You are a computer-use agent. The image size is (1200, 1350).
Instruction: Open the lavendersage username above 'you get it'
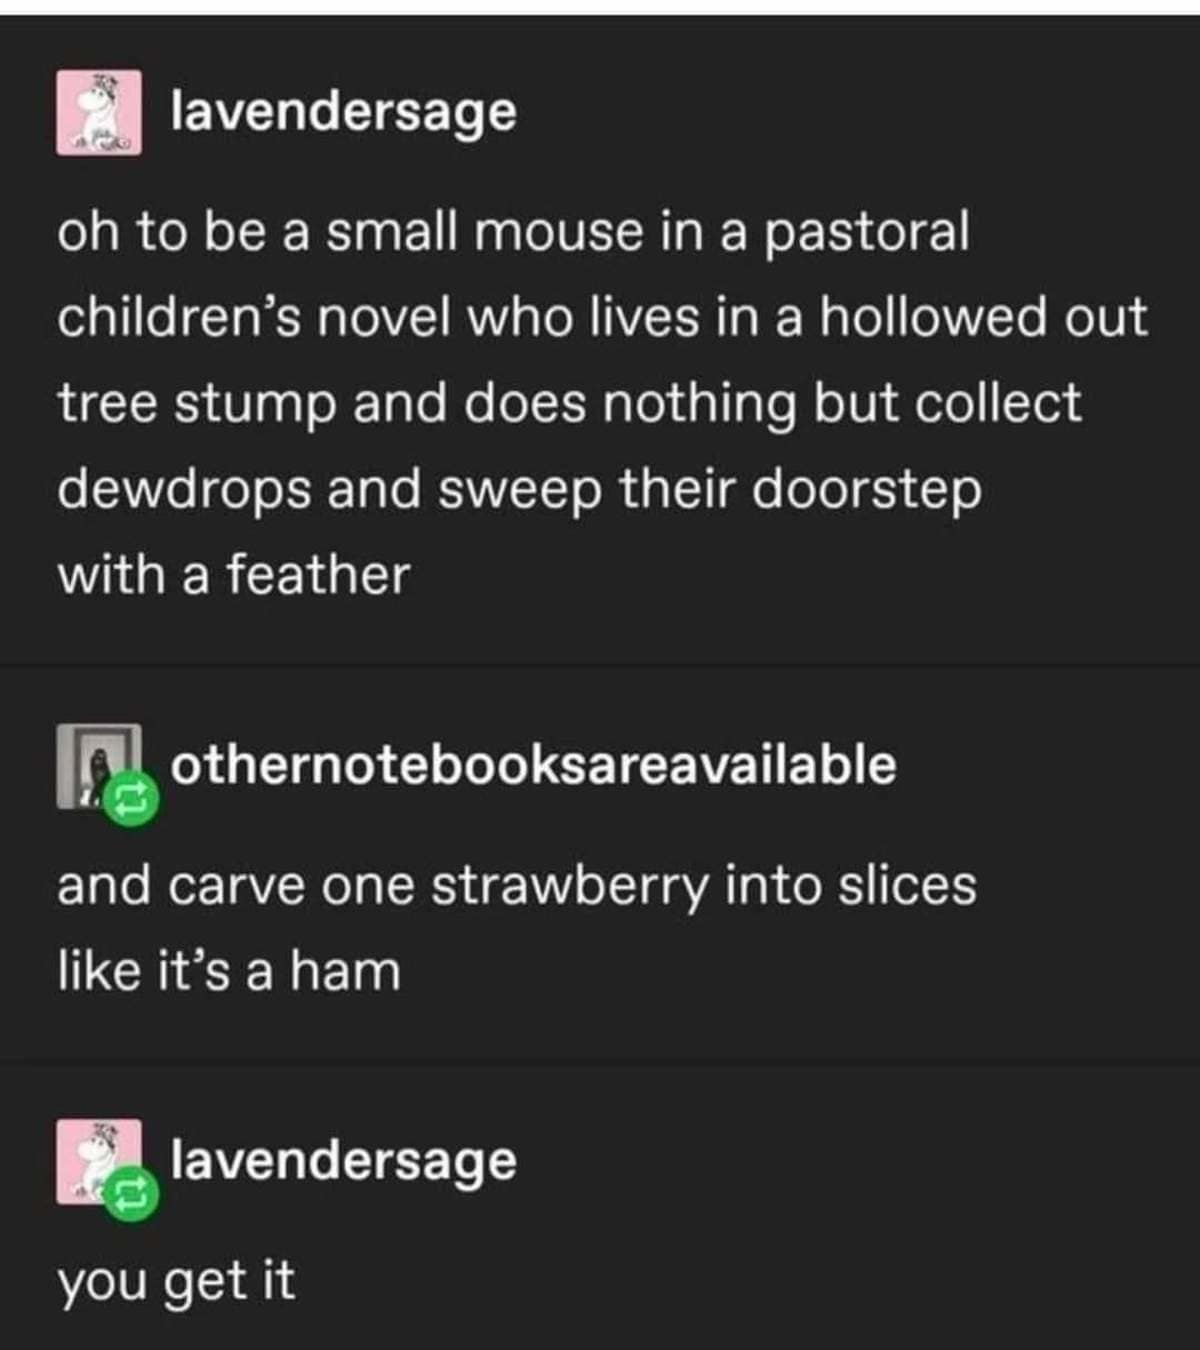point(344,1160)
